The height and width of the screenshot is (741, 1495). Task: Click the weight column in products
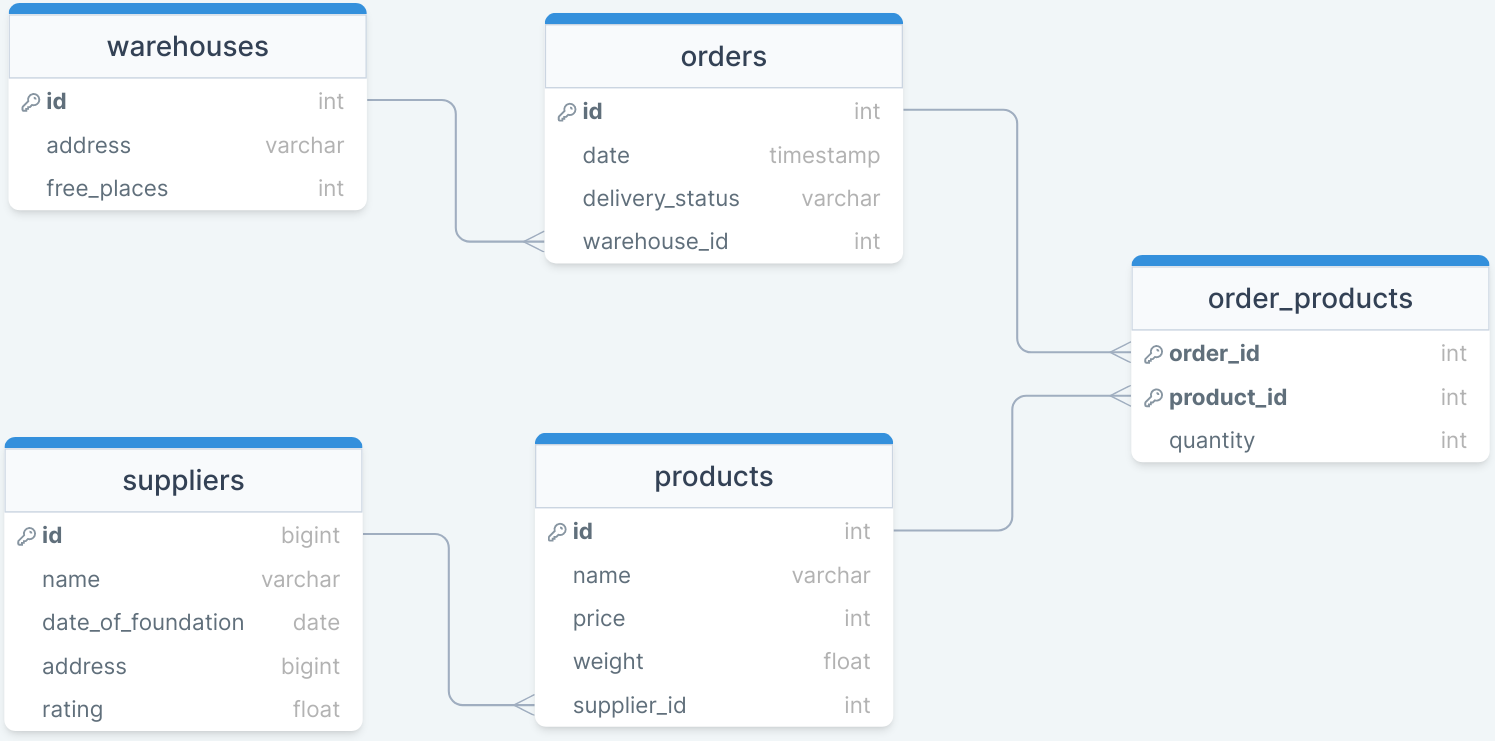coord(714,661)
